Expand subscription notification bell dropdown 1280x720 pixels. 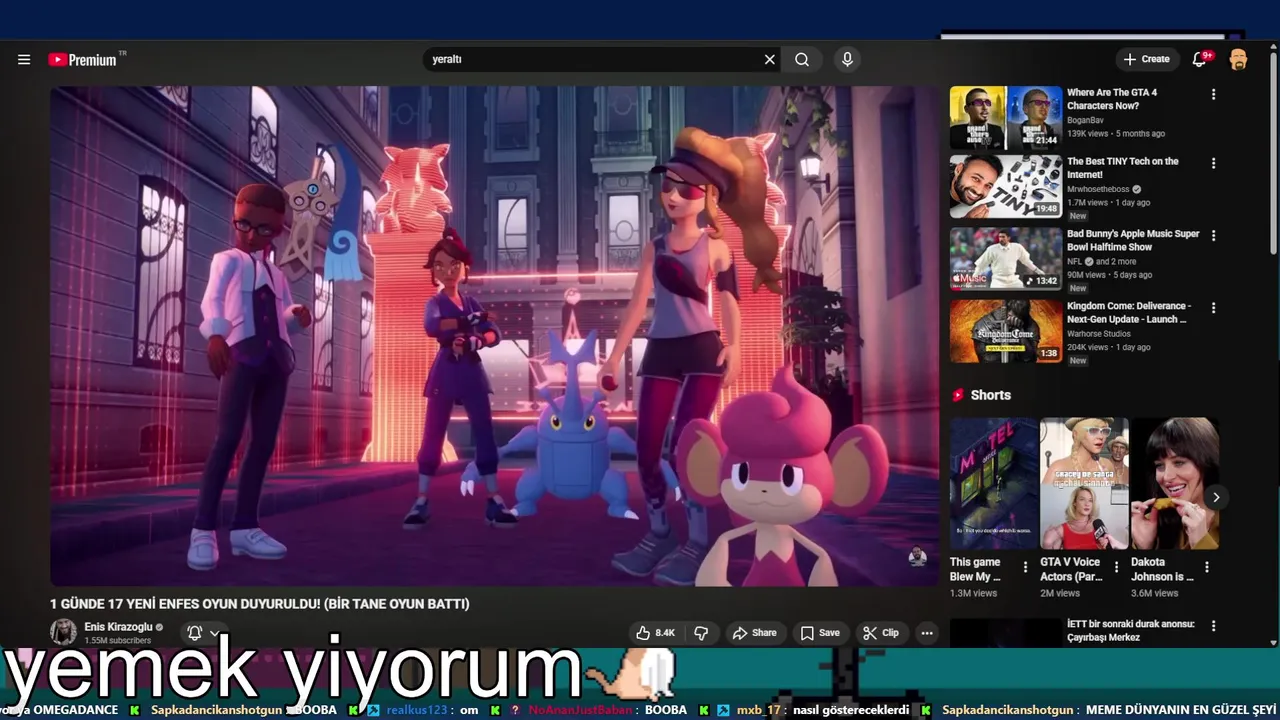coord(203,633)
